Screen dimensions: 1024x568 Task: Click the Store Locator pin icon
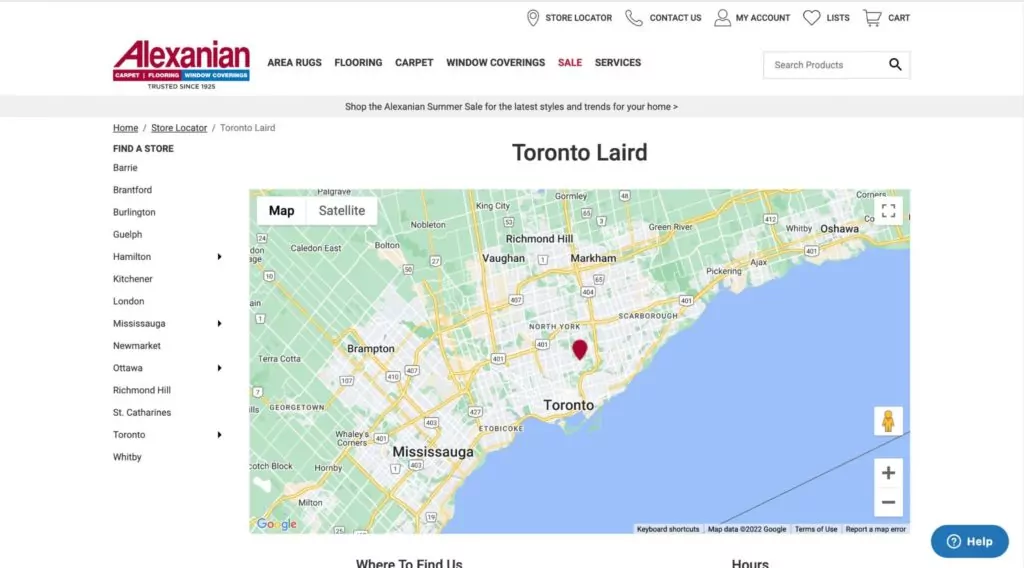coord(533,18)
